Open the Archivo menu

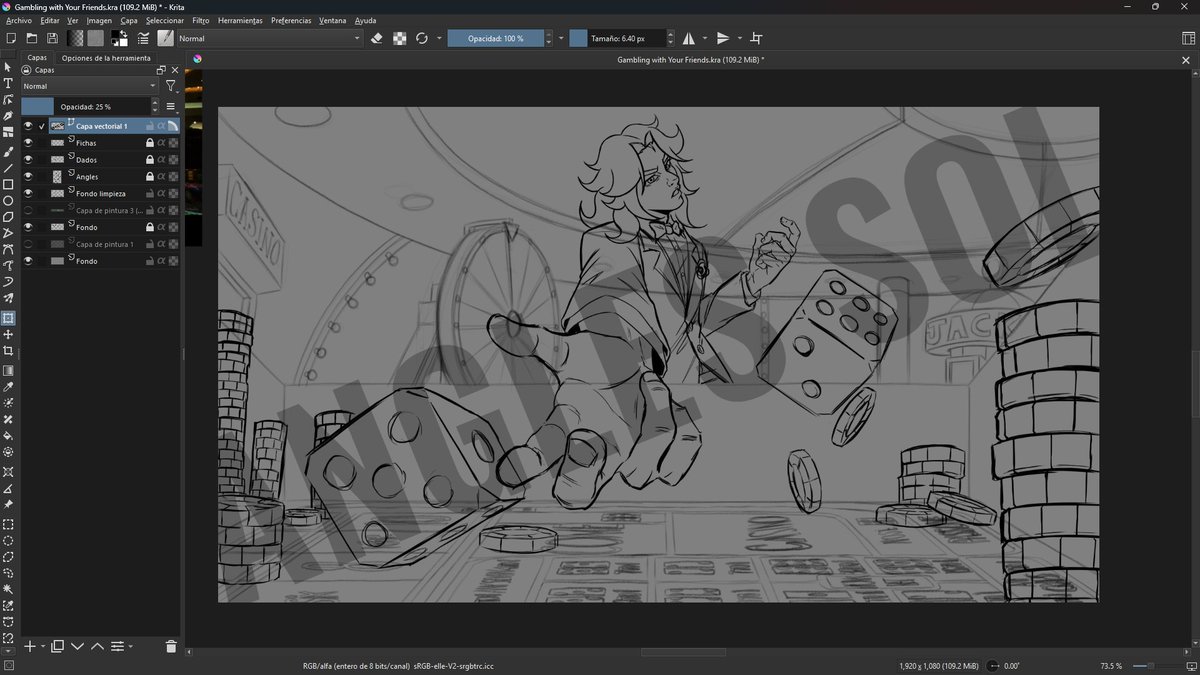19,20
